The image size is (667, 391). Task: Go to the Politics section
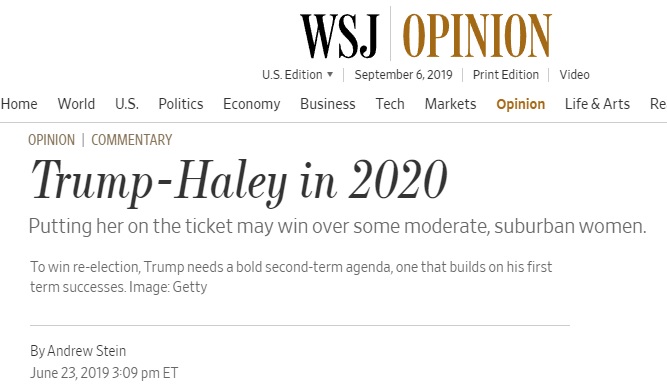coord(181,104)
